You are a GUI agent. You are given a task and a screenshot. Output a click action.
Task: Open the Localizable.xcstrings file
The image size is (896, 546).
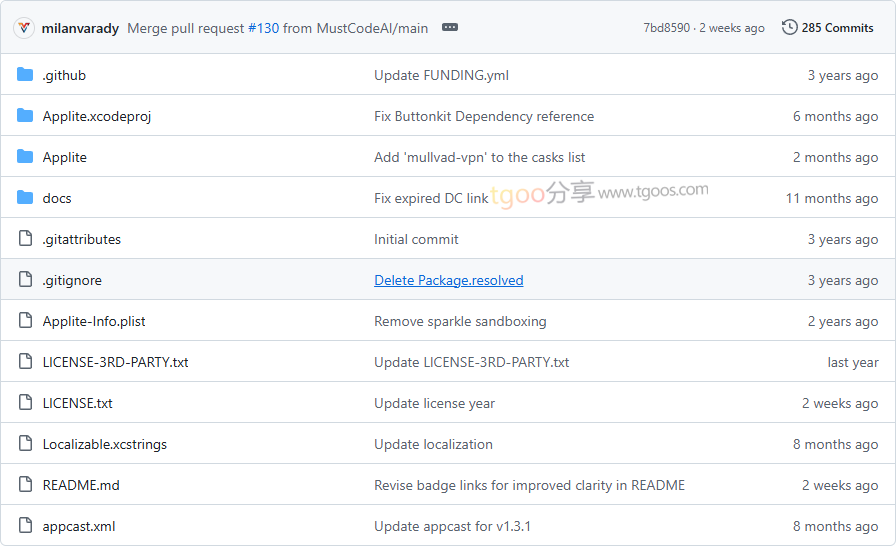tap(105, 444)
